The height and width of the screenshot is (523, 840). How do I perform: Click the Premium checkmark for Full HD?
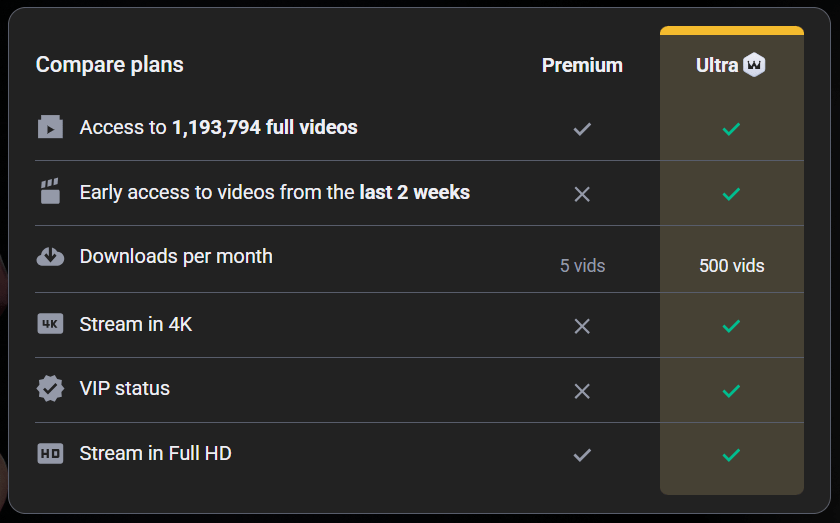point(582,455)
